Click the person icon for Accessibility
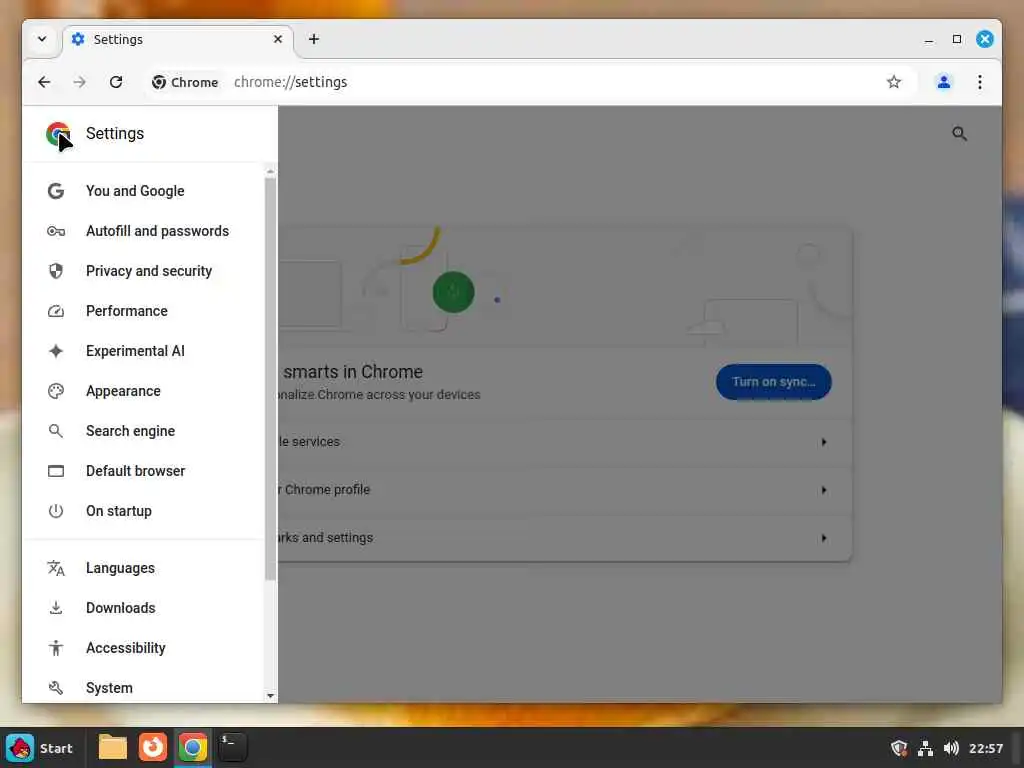1024x768 pixels. (x=56, y=648)
